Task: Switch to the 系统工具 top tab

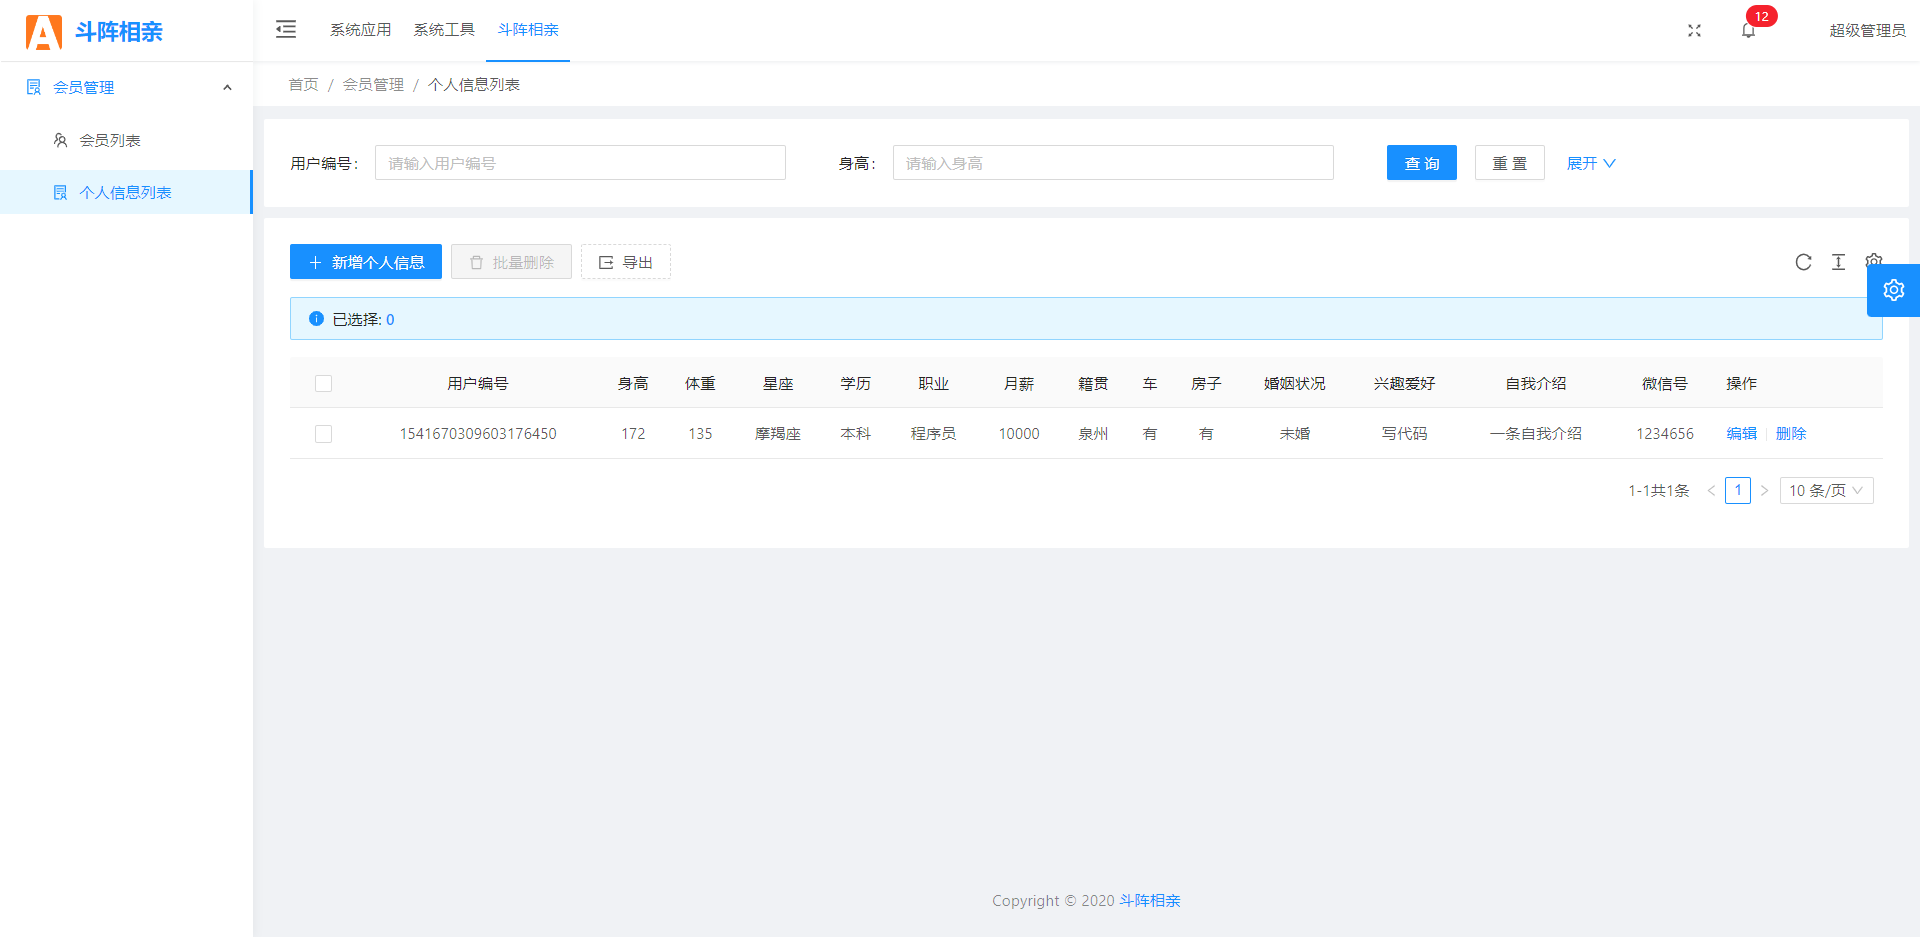Action: [444, 30]
